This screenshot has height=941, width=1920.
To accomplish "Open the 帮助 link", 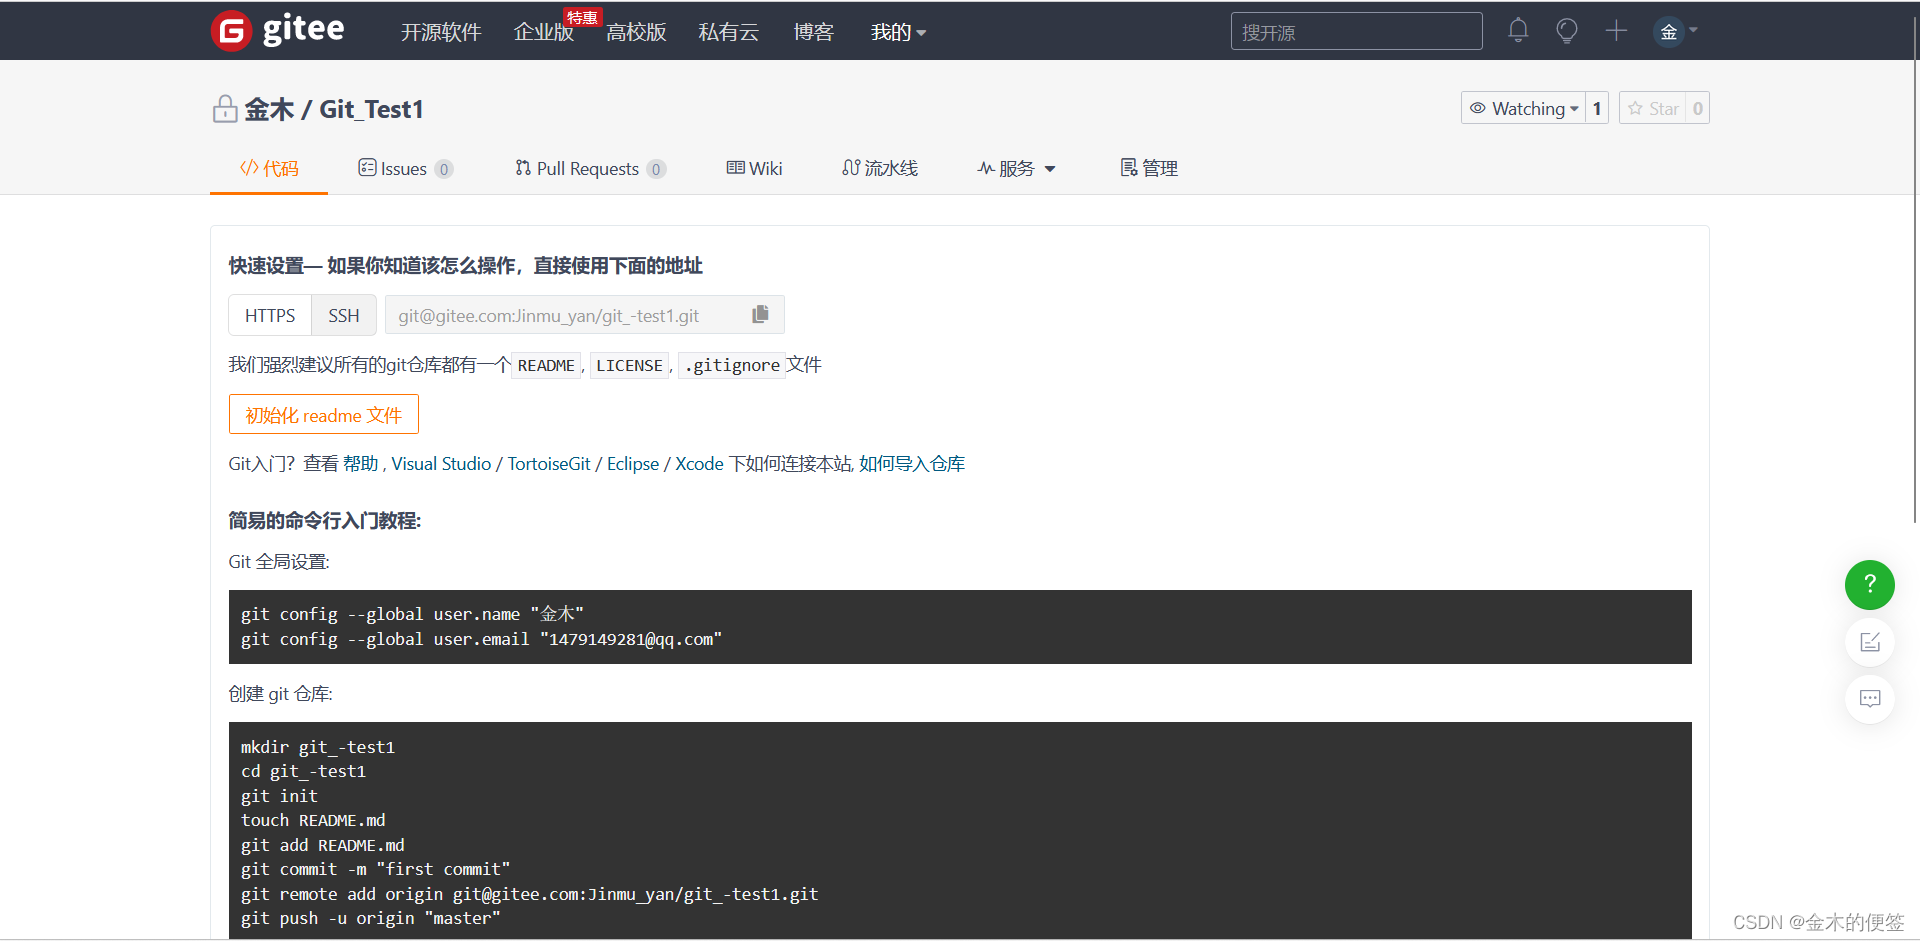I will click(x=360, y=464).
